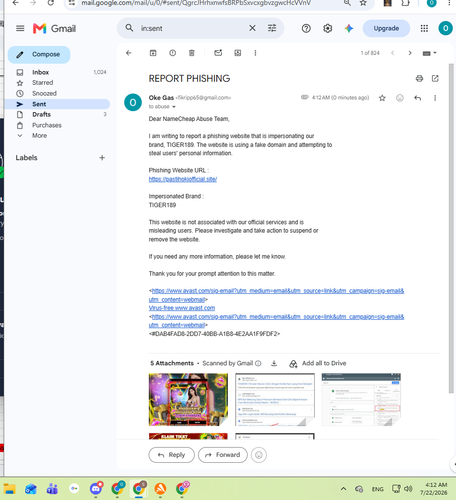This screenshot has width=456, height=500.
Task: Go to the older message arrow
Action: click(410, 53)
